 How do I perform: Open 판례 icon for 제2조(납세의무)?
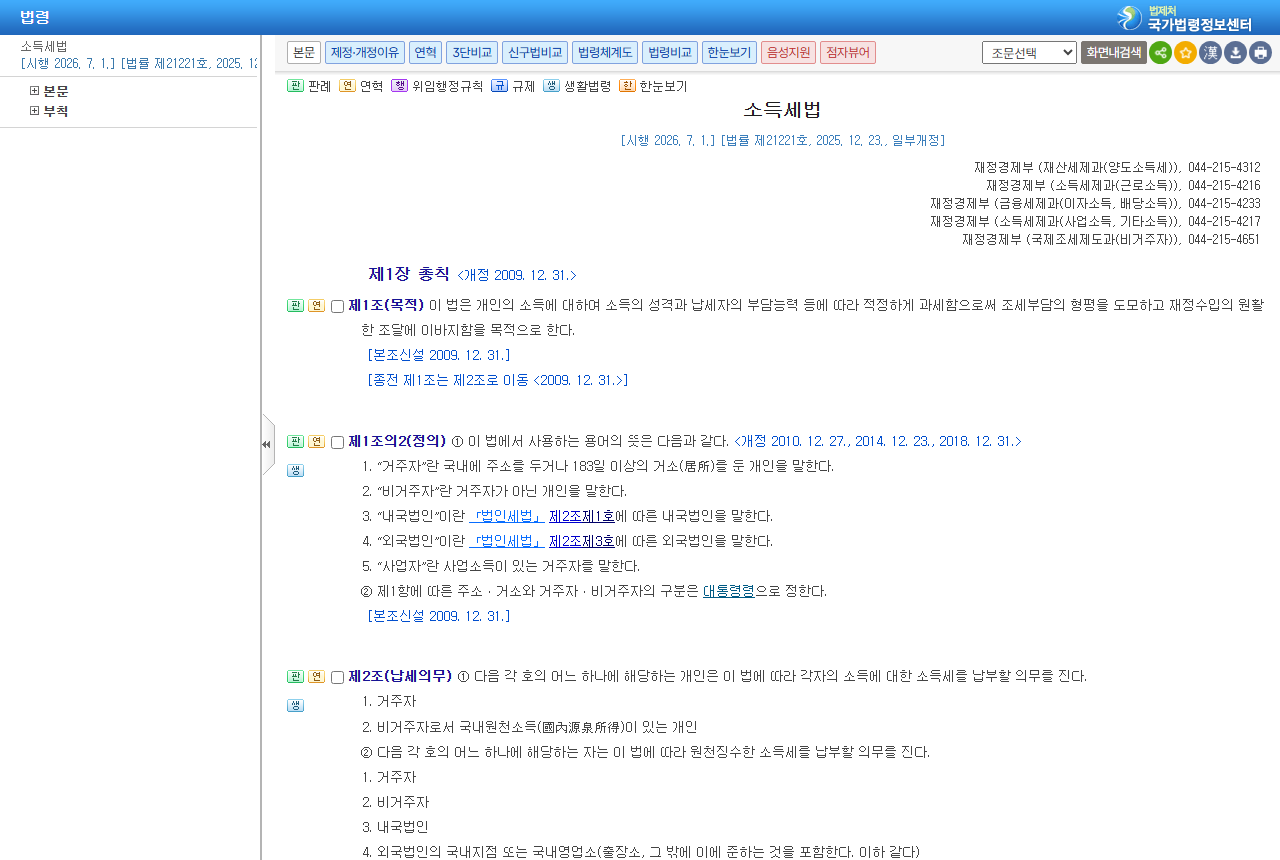coord(295,677)
